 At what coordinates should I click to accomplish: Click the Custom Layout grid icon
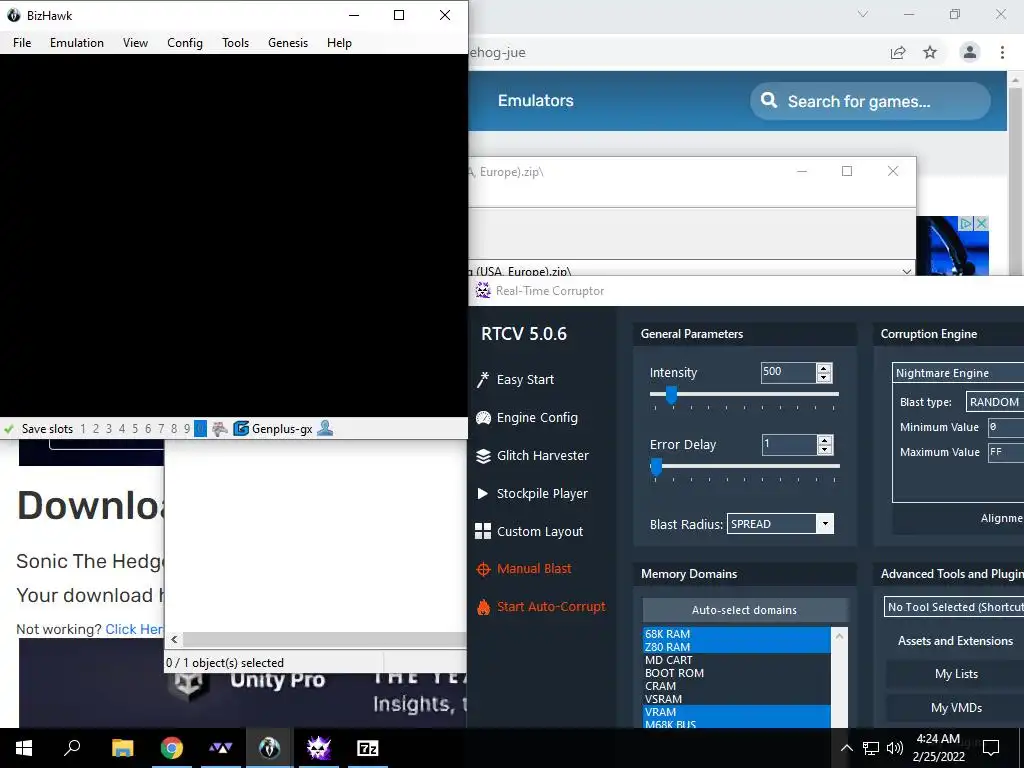point(483,531)
